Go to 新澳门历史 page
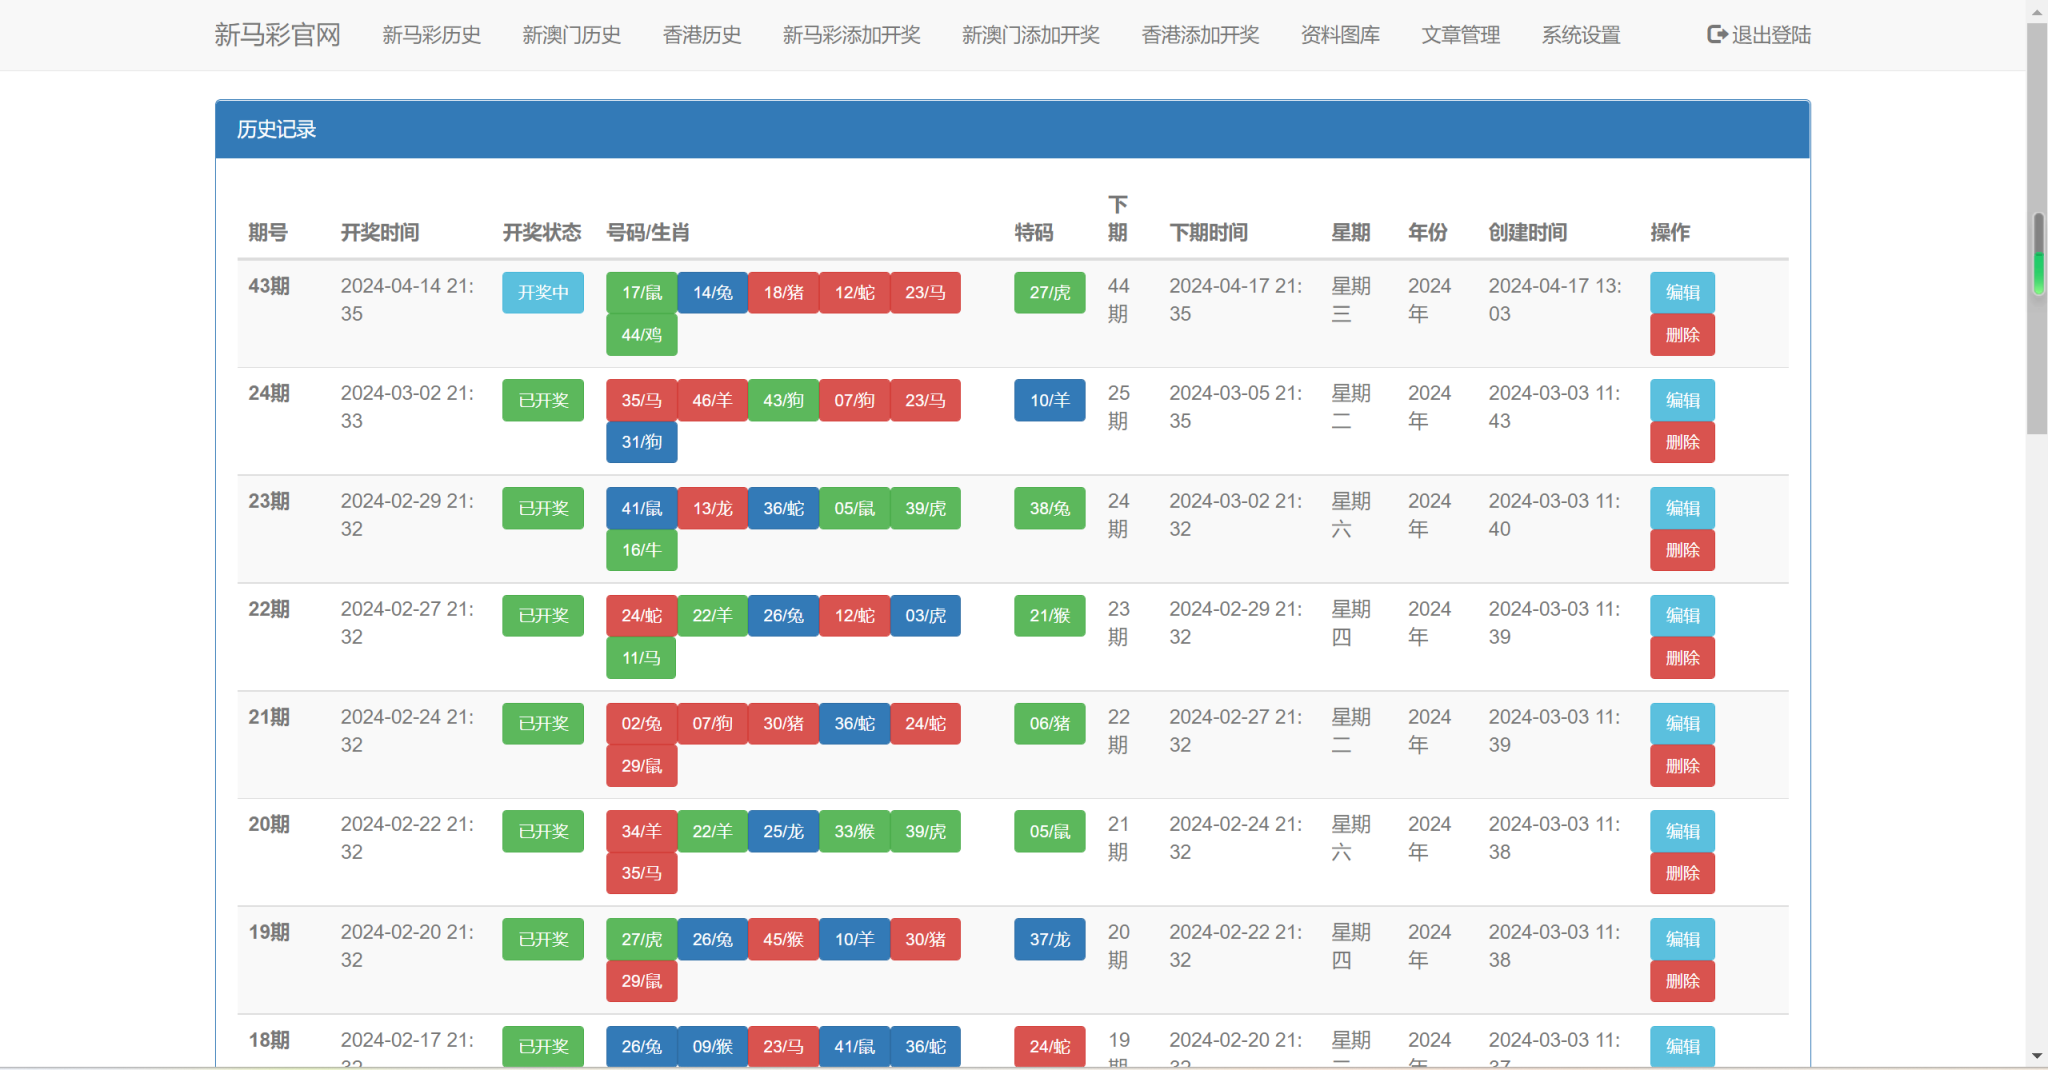Viewport: 2048px width, 1070px height. coord(571,35)
